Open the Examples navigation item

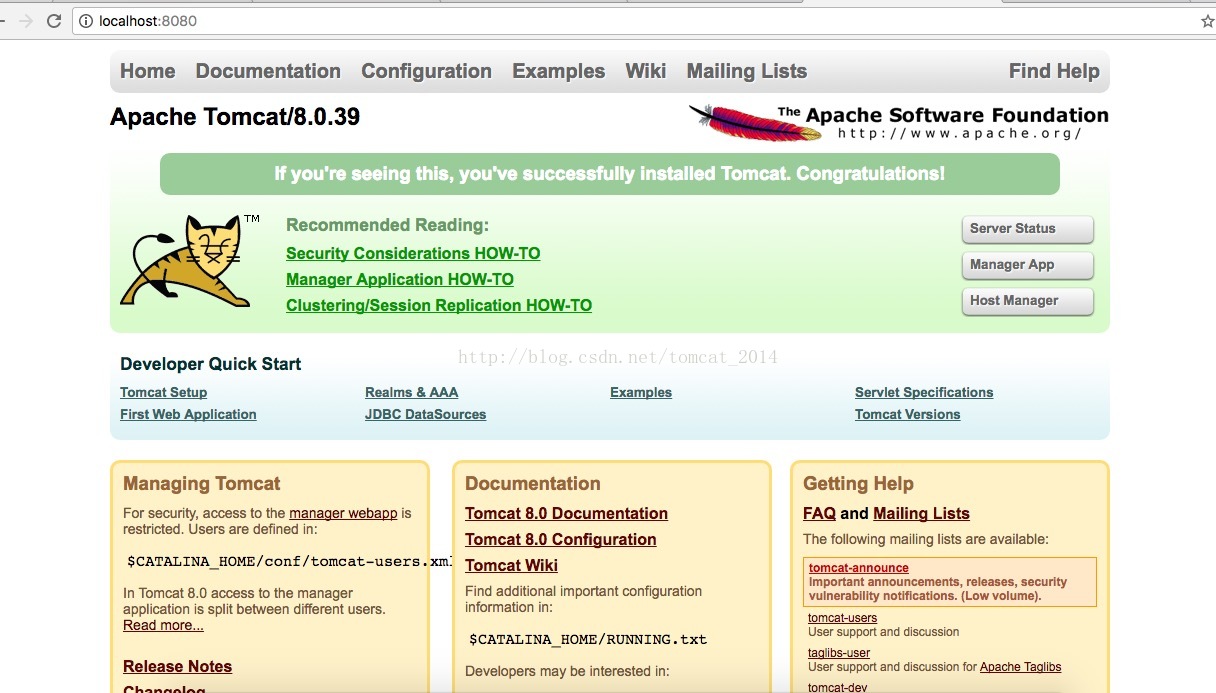[559, 71]
